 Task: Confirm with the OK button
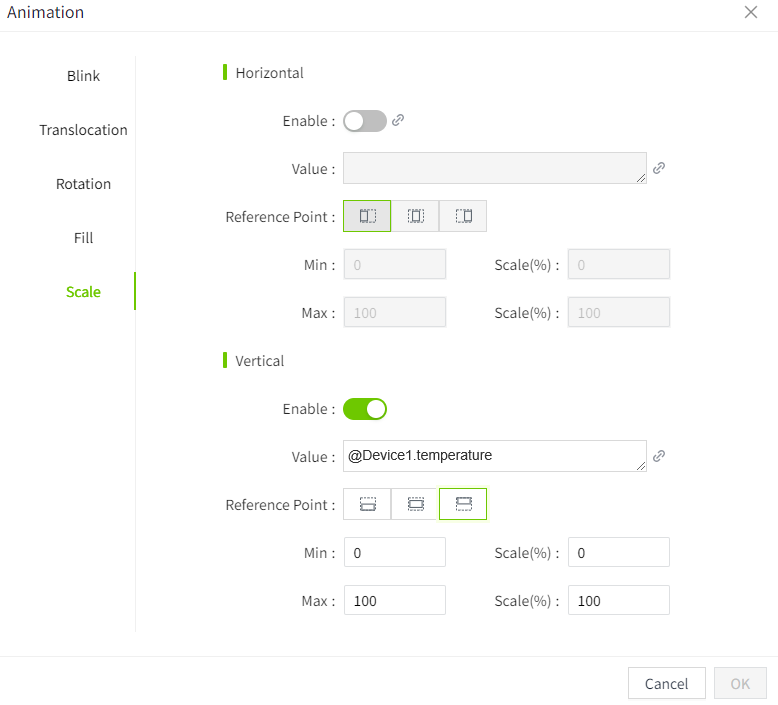[740, 684]
